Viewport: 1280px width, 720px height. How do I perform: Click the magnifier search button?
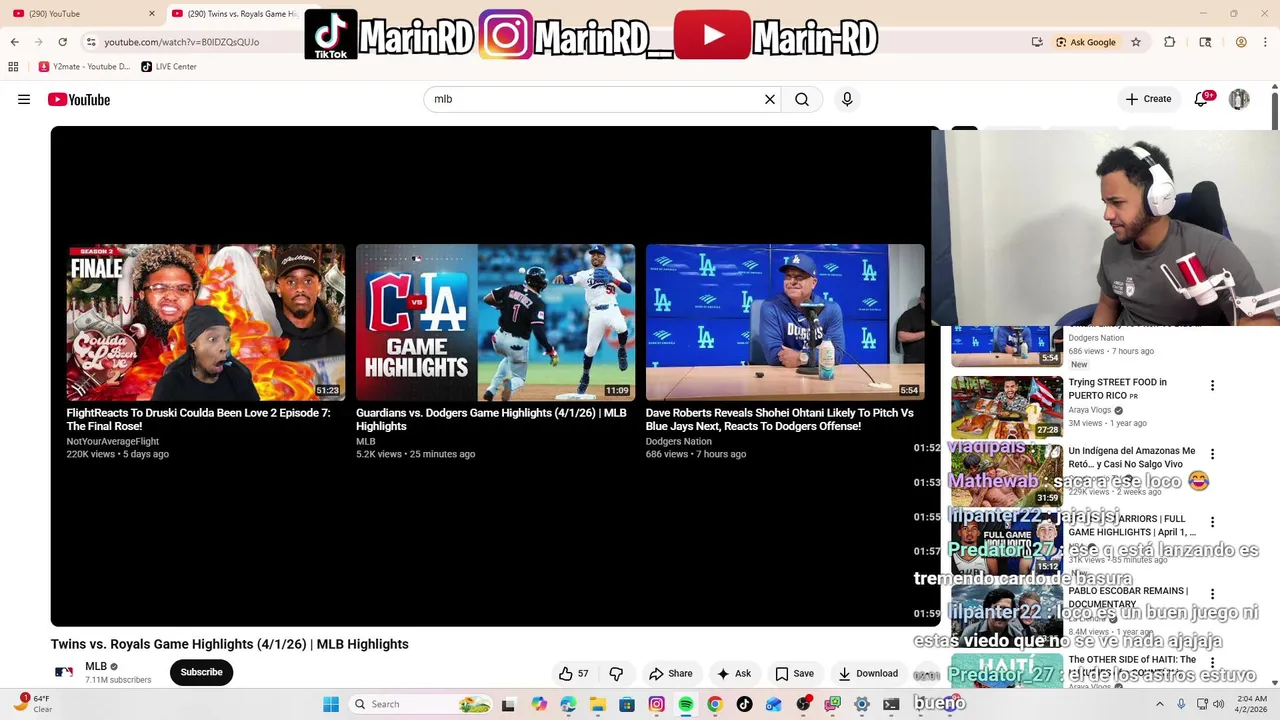tap(802, 99)
